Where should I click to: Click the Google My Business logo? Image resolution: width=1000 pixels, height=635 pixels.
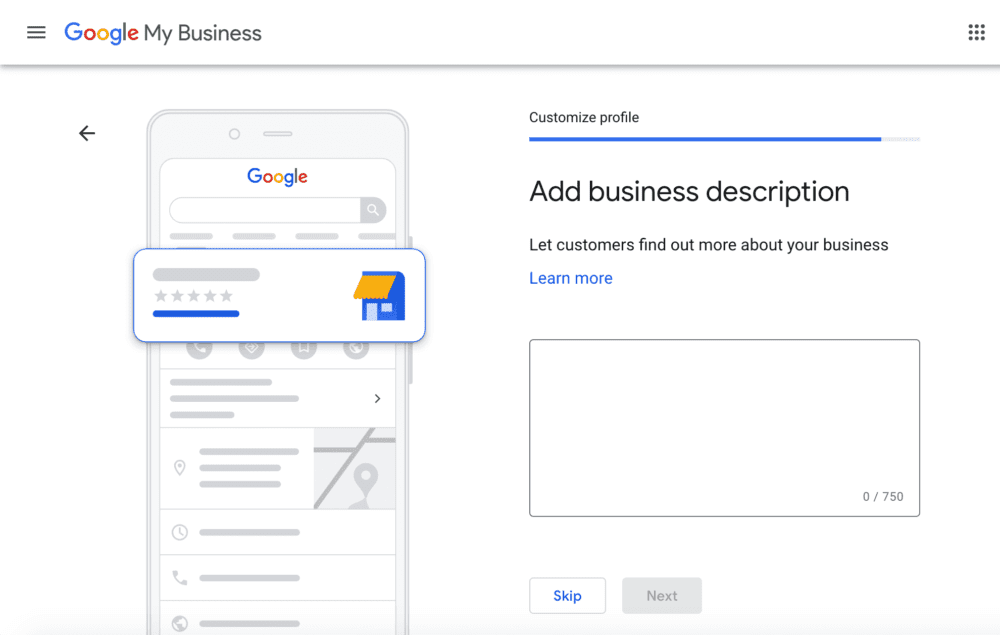click(163, 32)
